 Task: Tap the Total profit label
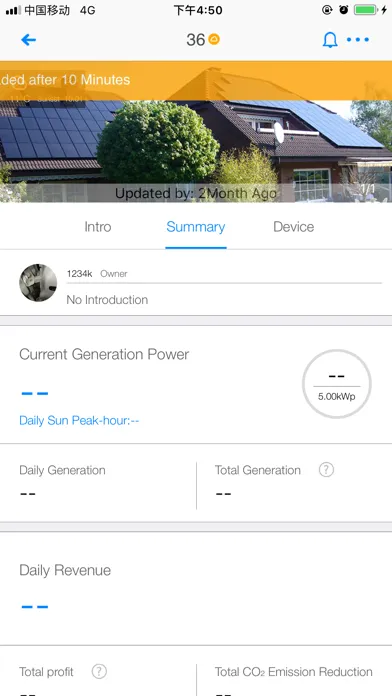46,672
